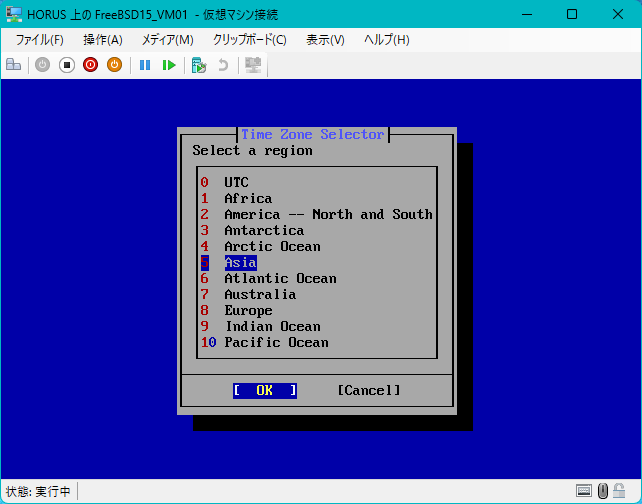The width and height of the screenshot is (642, 504).
Task: Click the red Shut Down icon
Action: [90, 65]
